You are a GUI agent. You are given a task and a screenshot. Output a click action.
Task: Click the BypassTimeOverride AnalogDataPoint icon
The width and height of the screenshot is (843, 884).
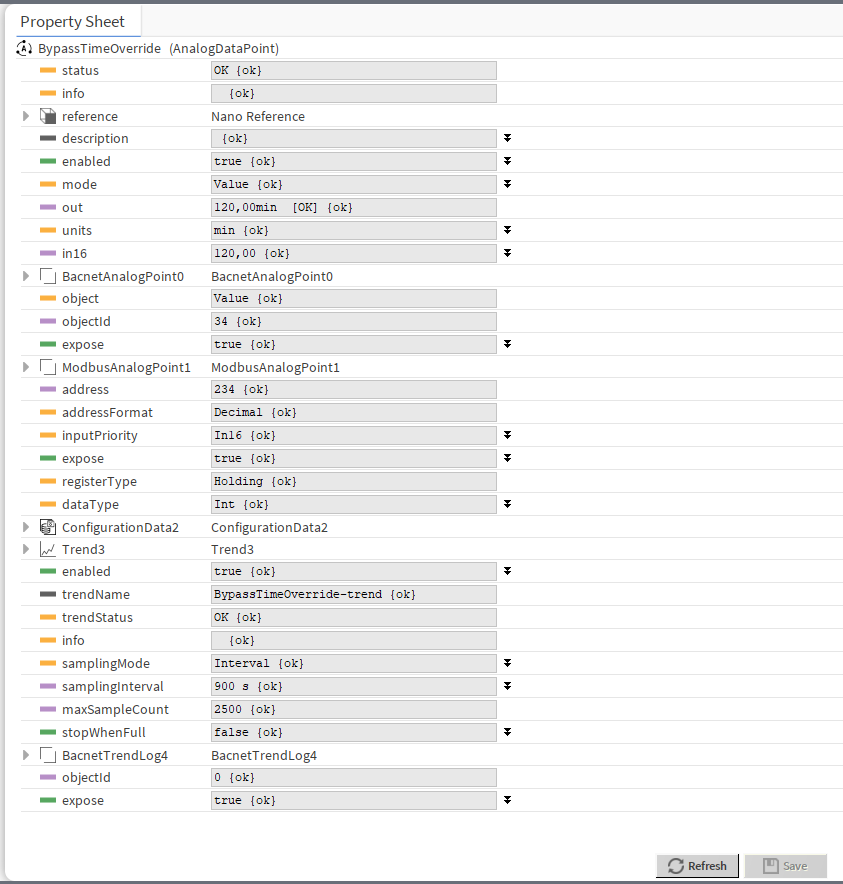(26, 48)
